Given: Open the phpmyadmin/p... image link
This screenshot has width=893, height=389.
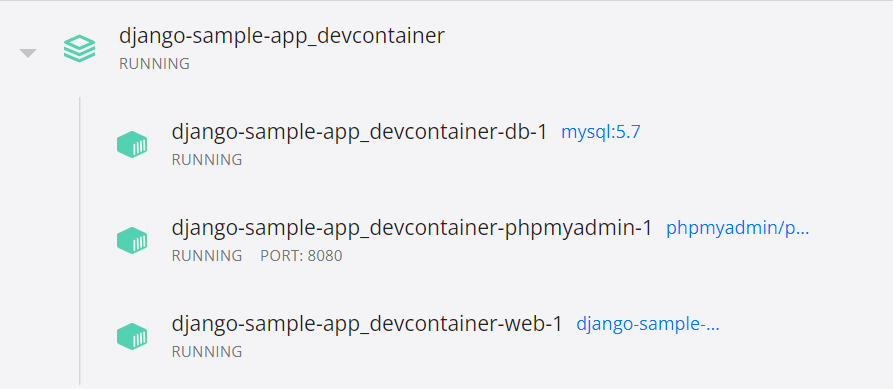Looking at the screenshot, I should click(x=738, y=228).
